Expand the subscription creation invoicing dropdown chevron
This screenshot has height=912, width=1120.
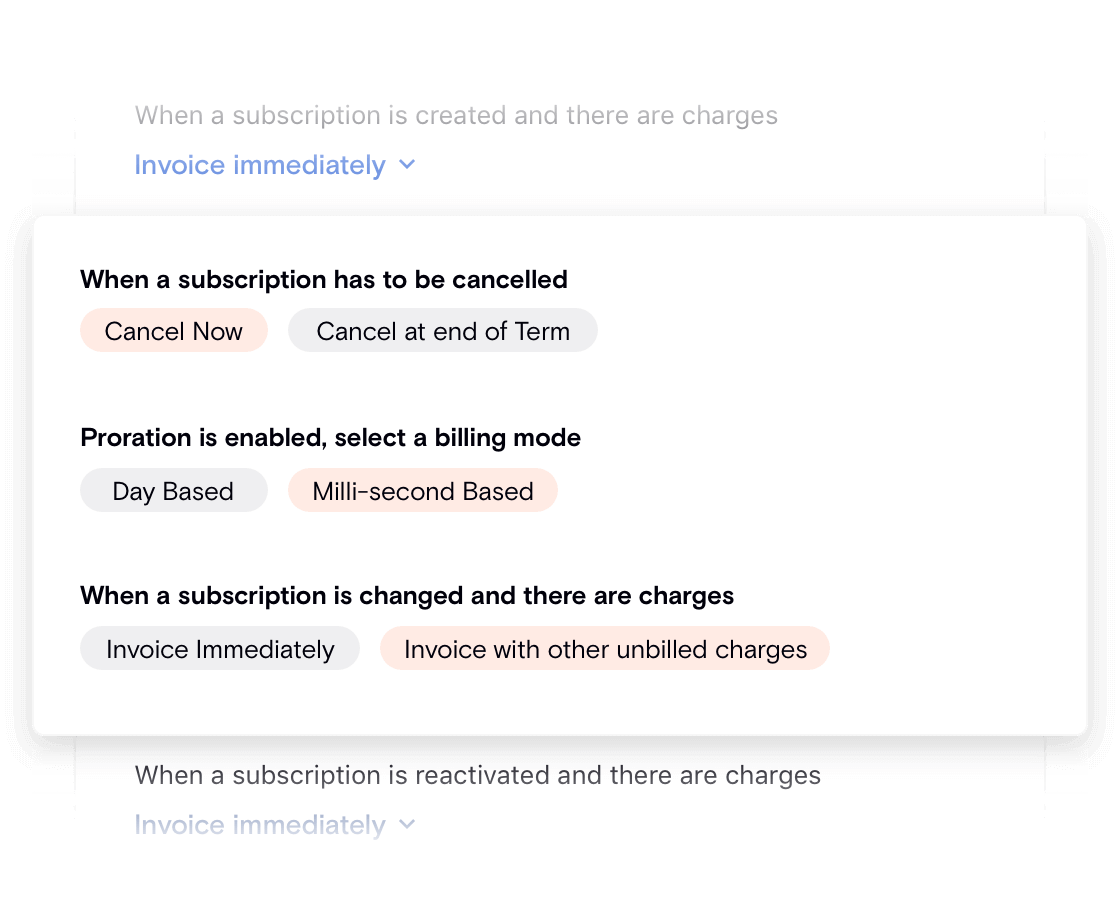pyautogui.click(x=406, y=165)
